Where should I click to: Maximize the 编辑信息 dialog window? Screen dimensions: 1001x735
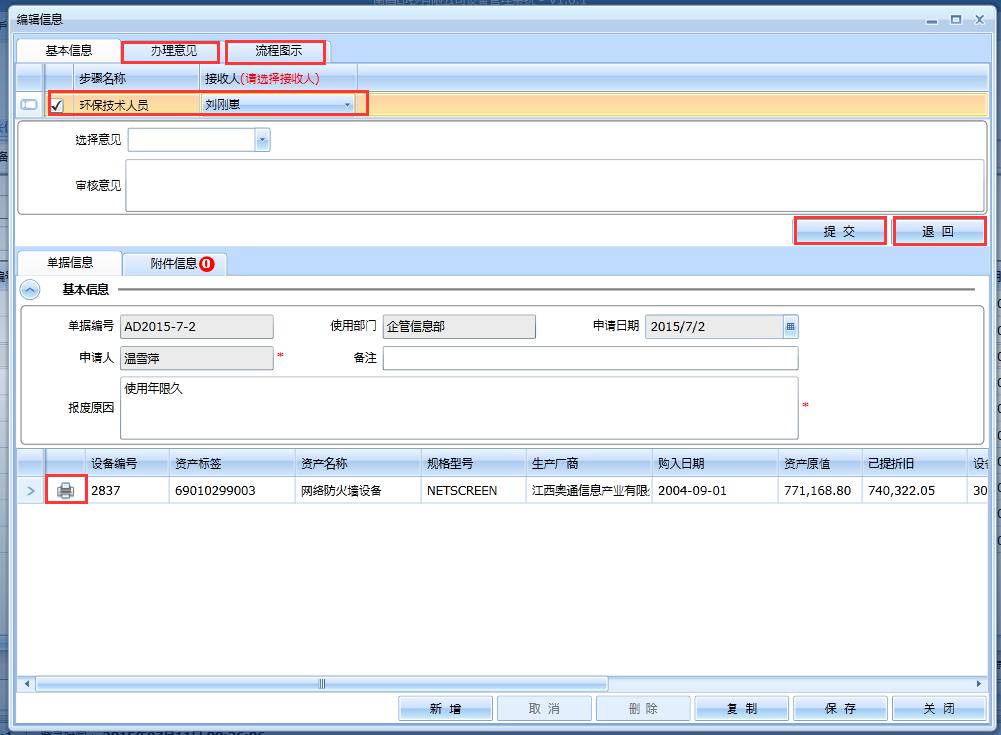pyautogui.click(x=956, y=19)
